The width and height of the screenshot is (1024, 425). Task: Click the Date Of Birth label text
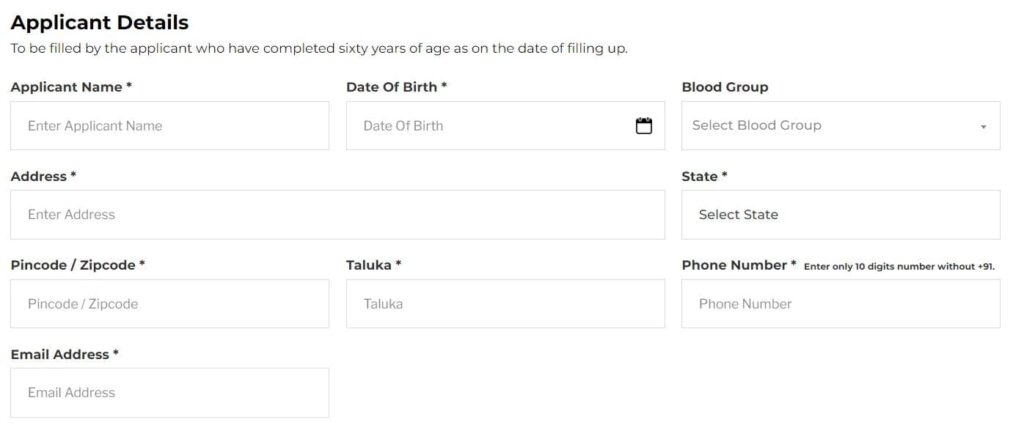pos(391,87)
